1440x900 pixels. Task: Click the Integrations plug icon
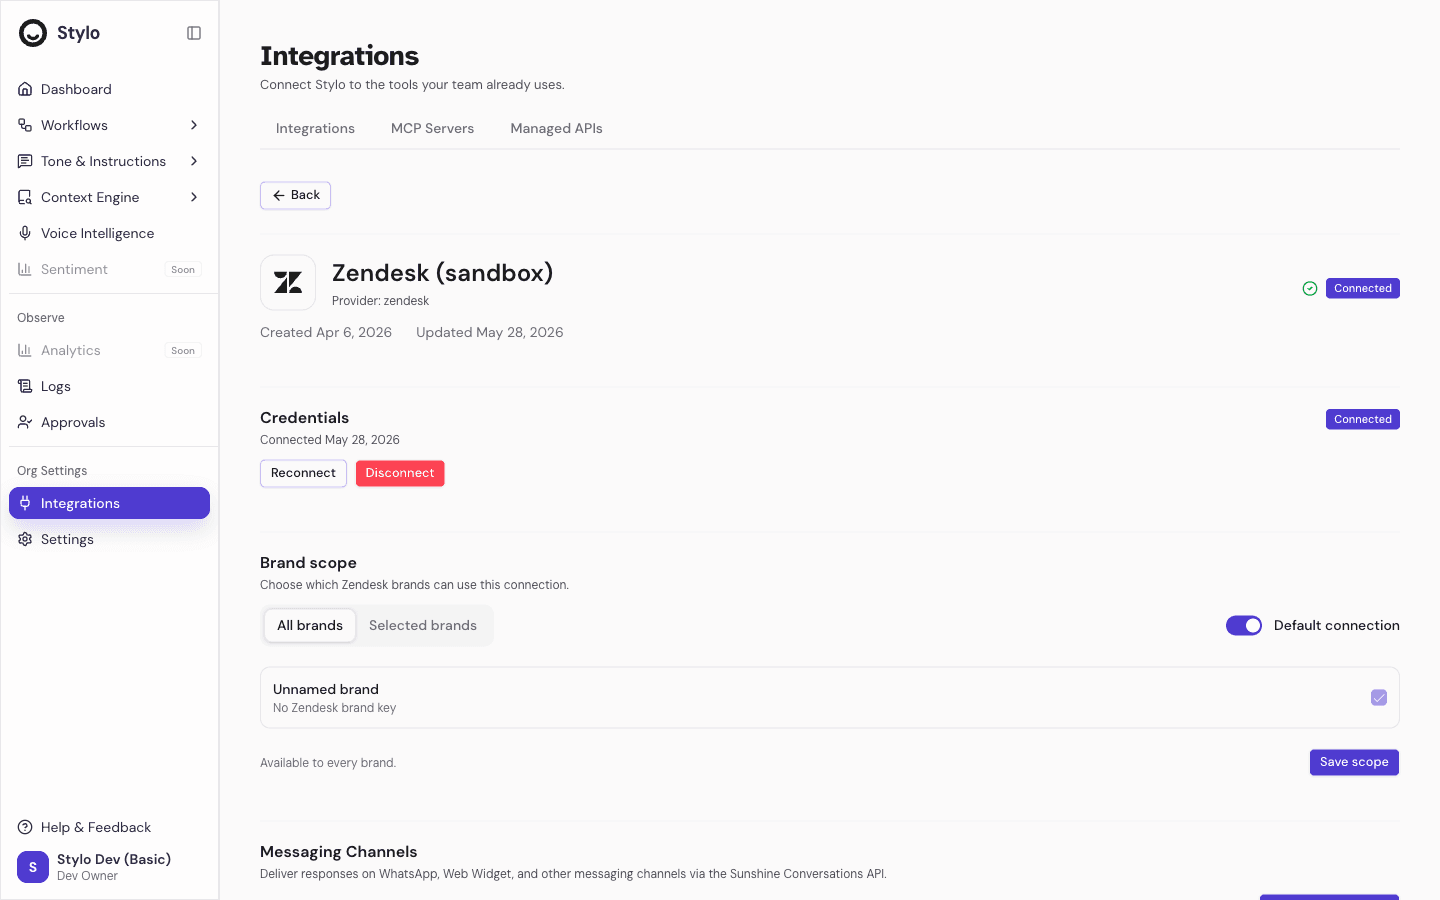pos(25,503)
